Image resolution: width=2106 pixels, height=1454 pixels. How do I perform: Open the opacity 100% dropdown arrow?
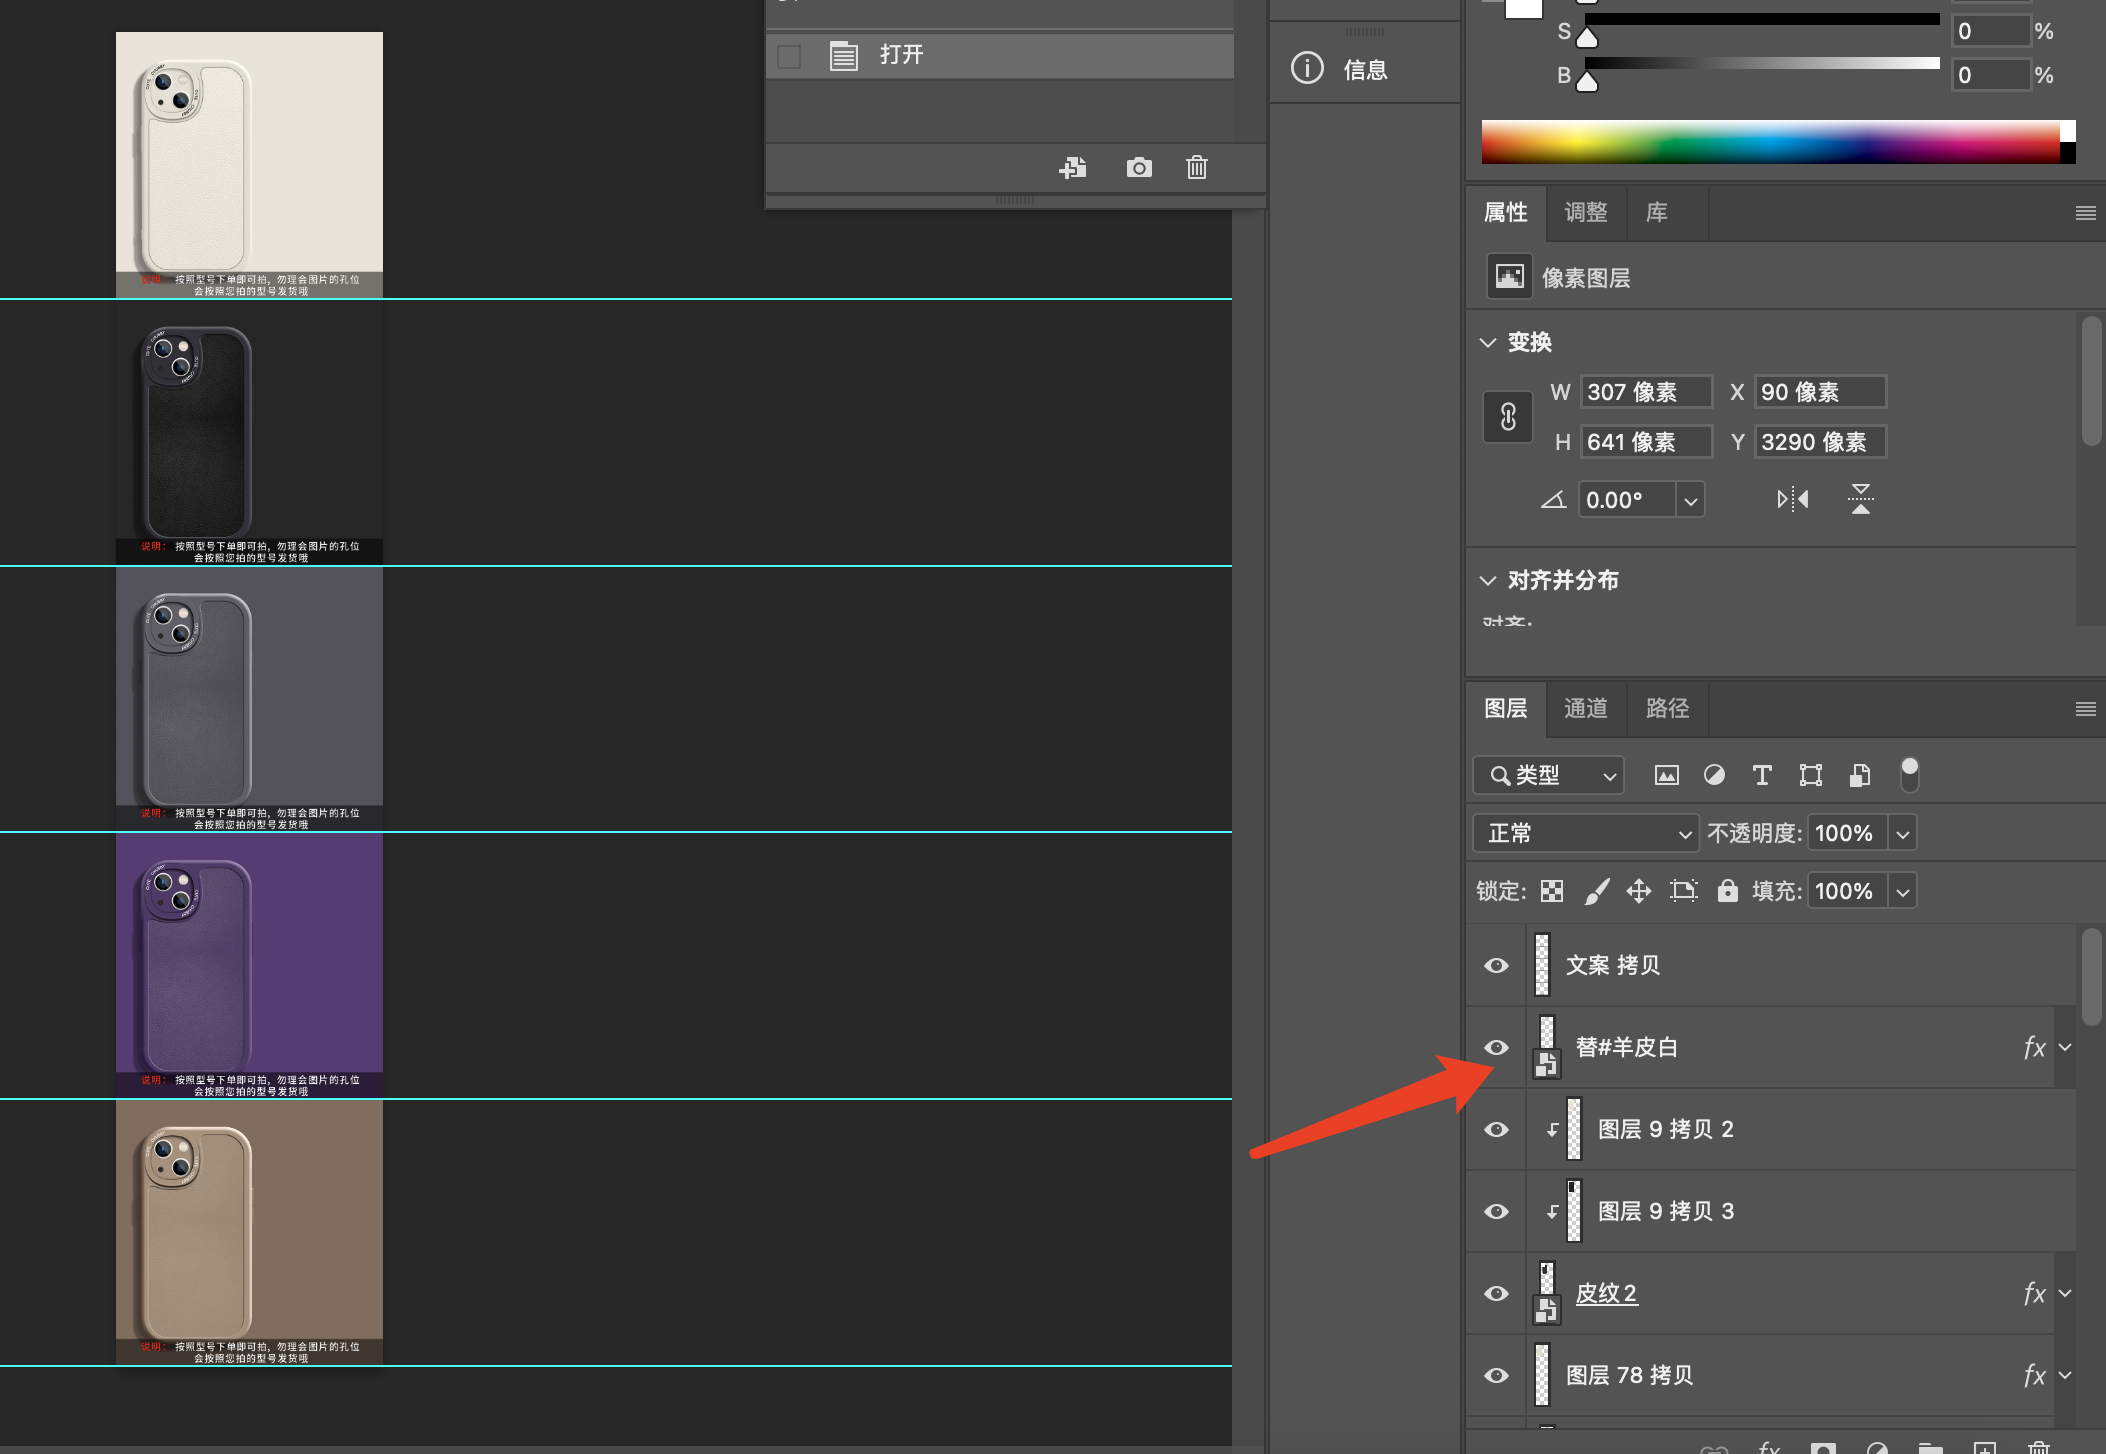(x=1903, y=833)
